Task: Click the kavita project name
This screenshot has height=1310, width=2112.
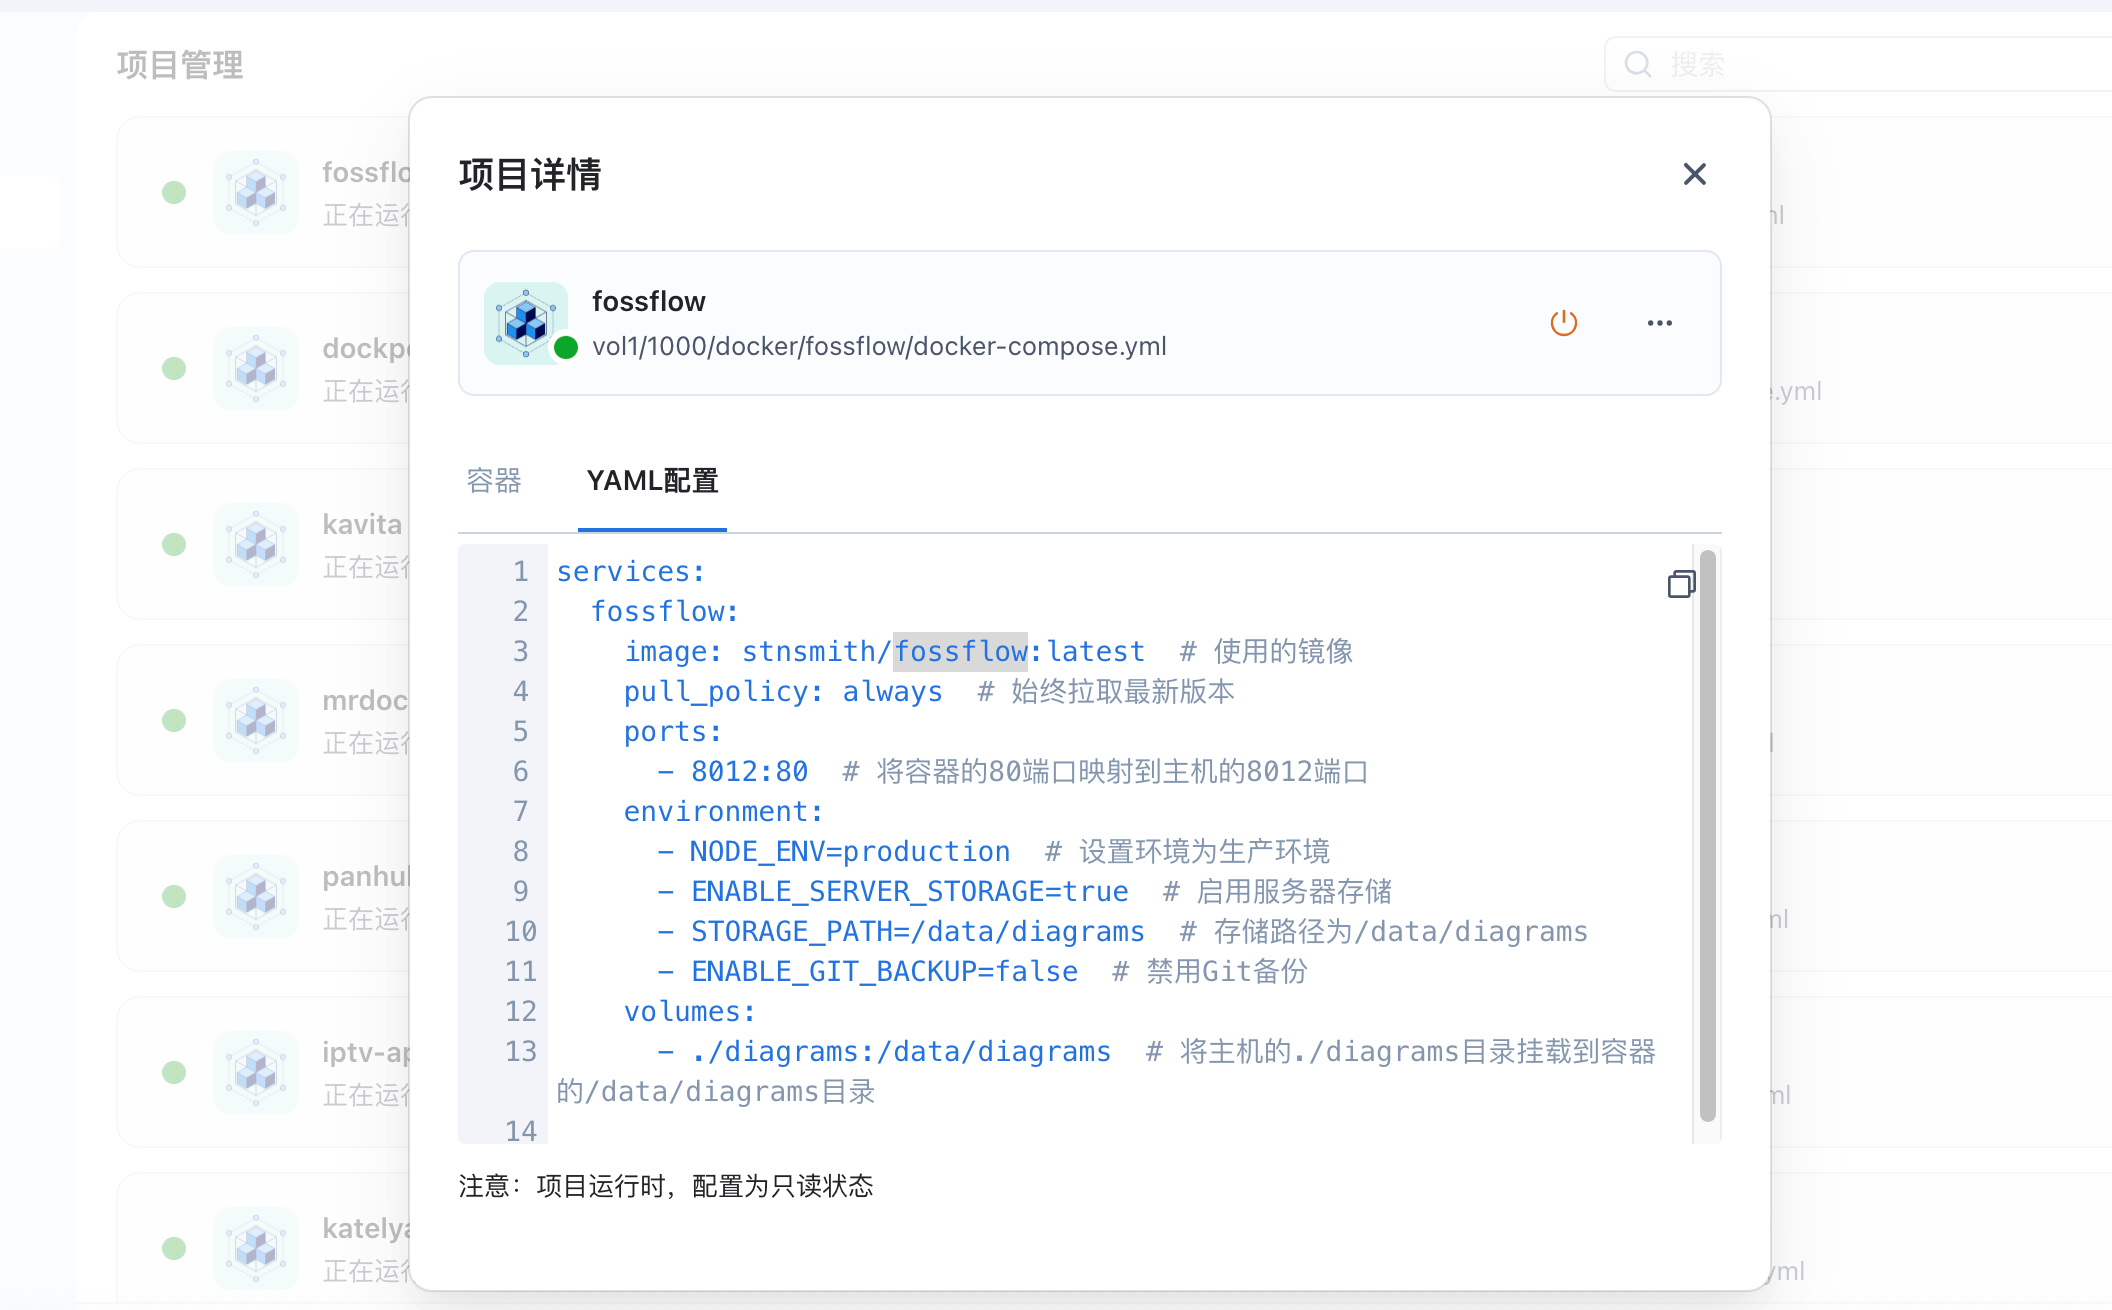Action: coord(362,524)
